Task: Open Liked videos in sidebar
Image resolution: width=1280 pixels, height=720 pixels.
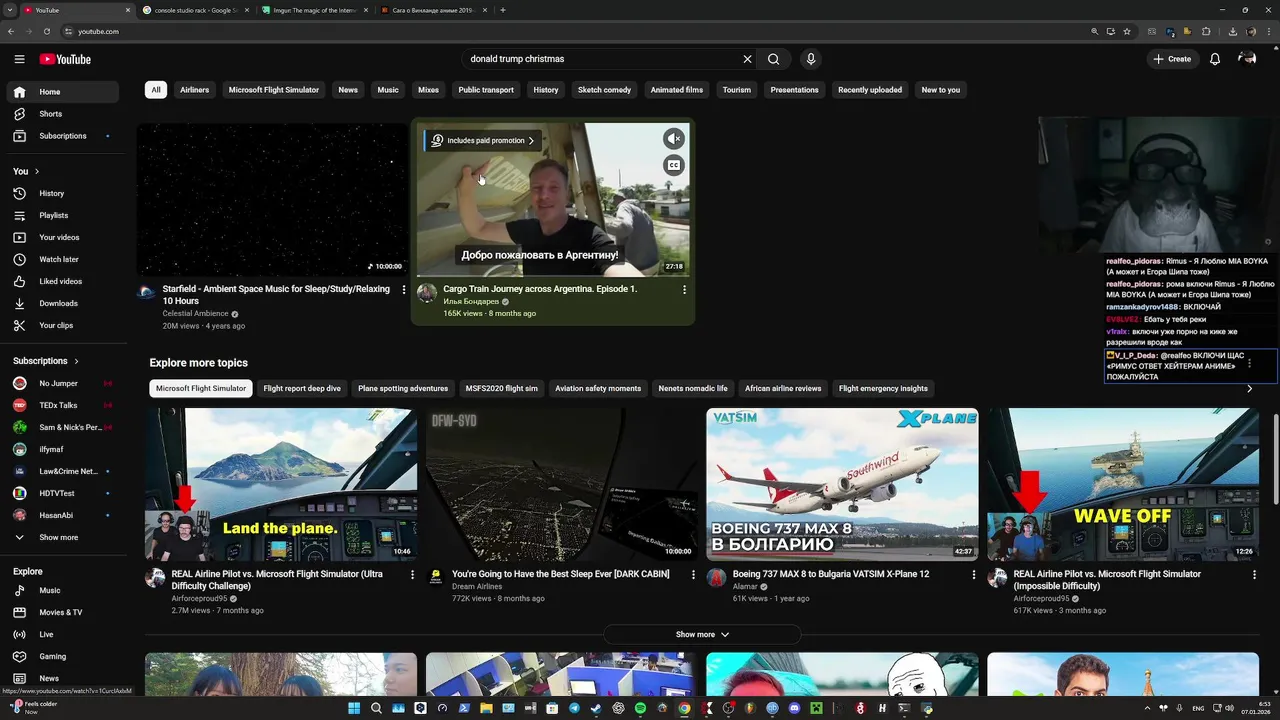Action: [x=62, y=282]
